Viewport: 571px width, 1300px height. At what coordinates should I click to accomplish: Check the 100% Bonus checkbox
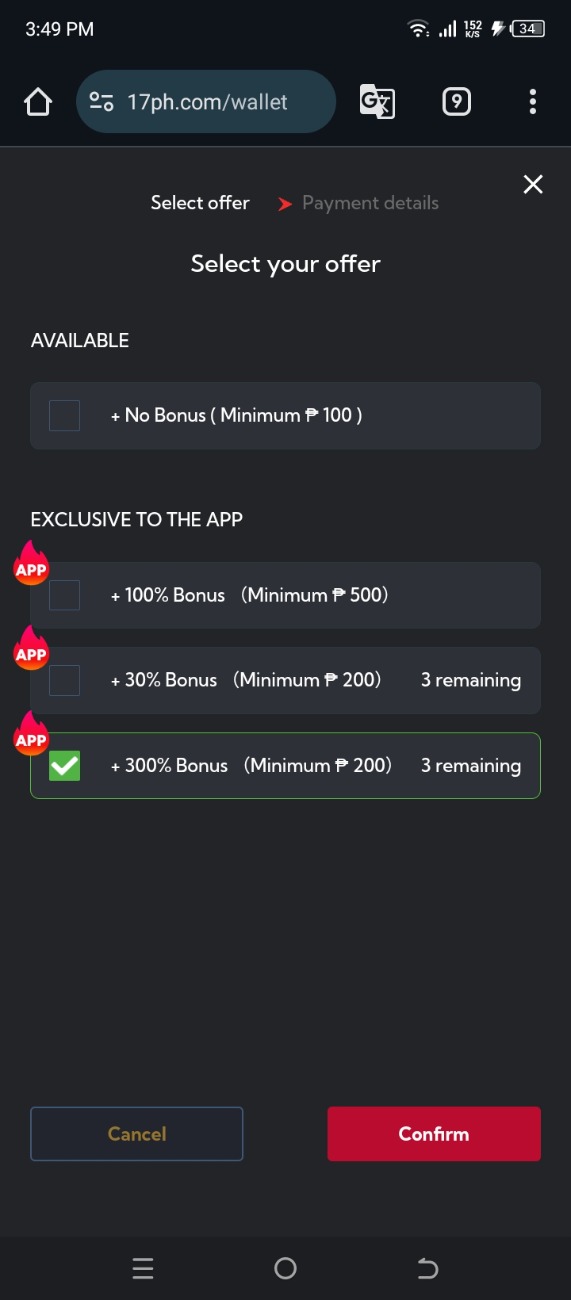65,595
